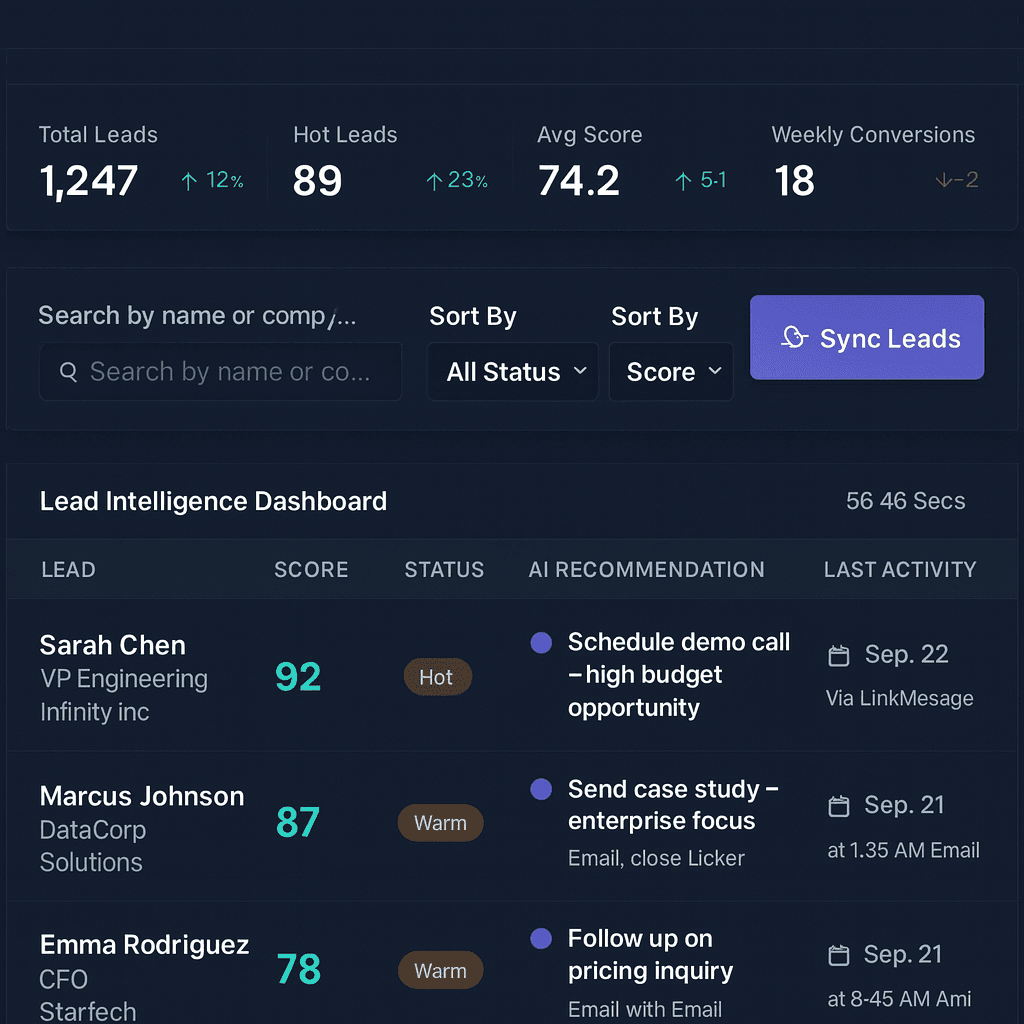Click calendar icon in Marcus Johnson's row
Viewport: 1024px width, 1024px height.
(839, 806)
